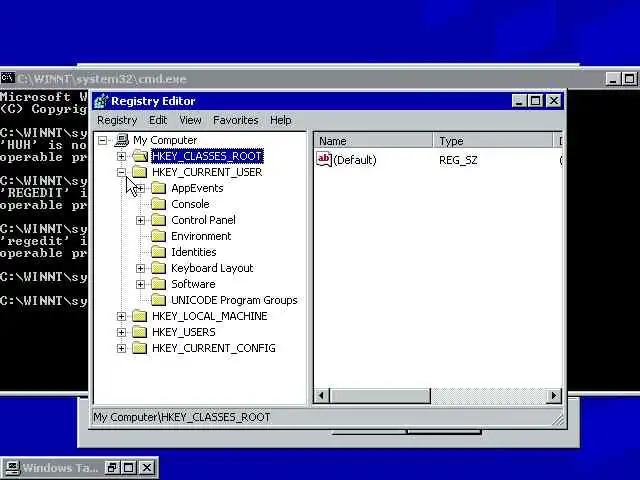Click the Type column header
640x480 pixels.
[493, 141]
